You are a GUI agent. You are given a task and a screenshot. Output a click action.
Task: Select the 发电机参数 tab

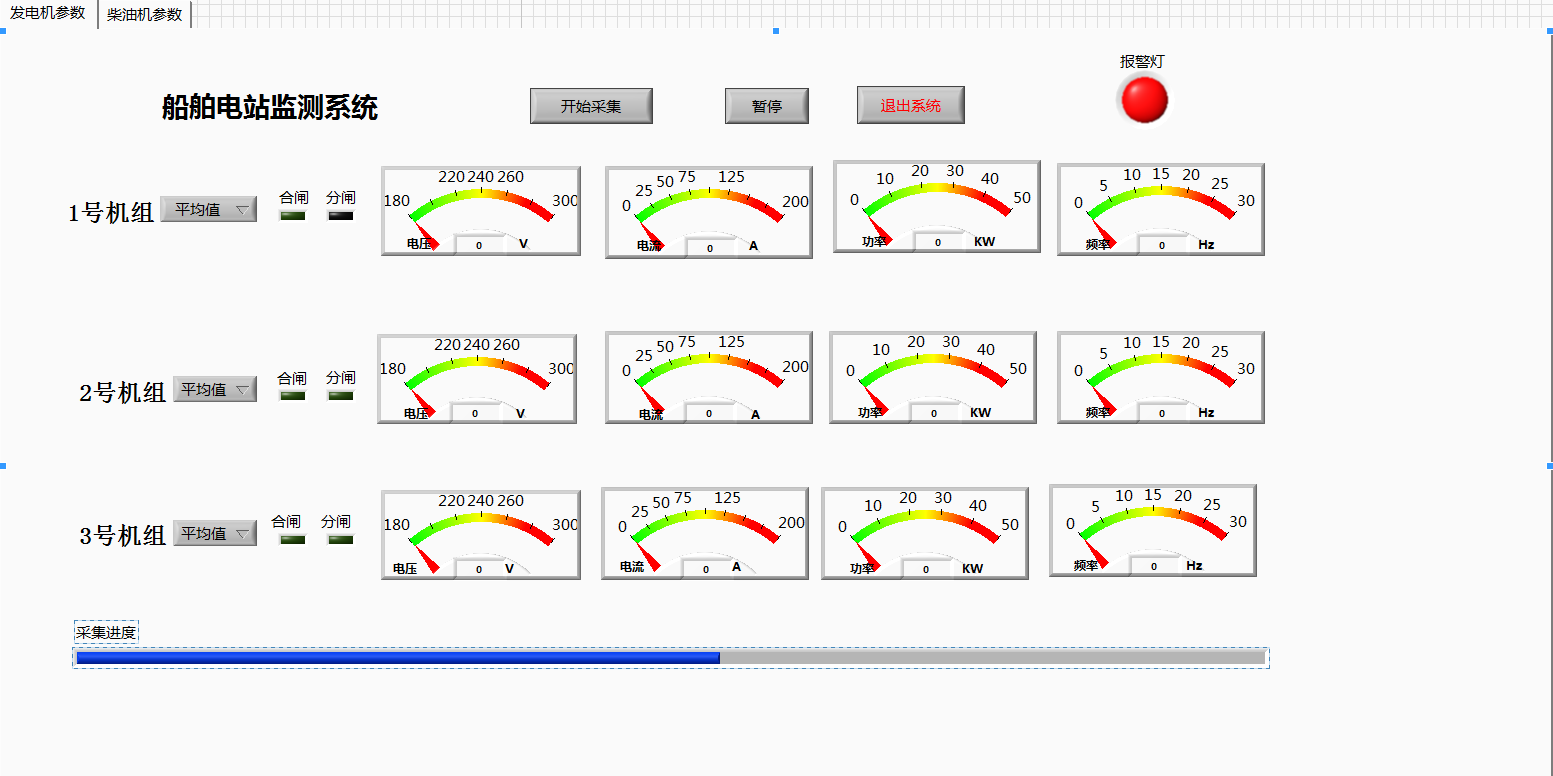(x=48, y=13)
